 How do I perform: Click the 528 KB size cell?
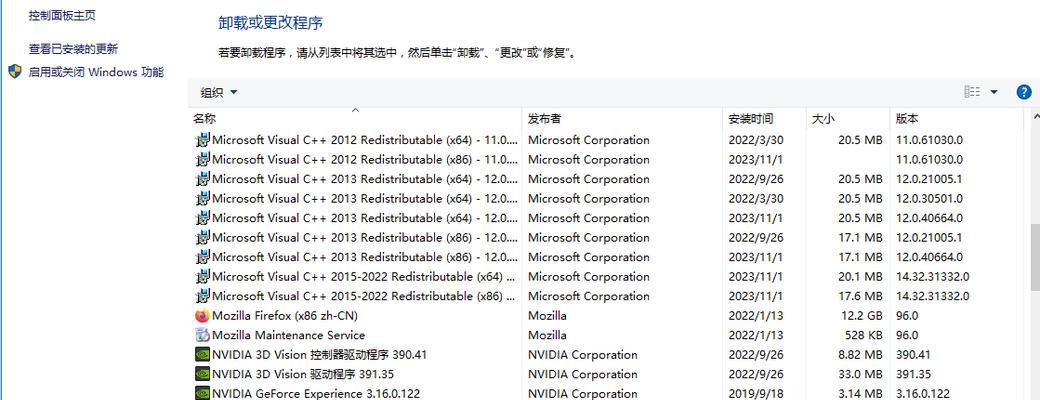864,335
